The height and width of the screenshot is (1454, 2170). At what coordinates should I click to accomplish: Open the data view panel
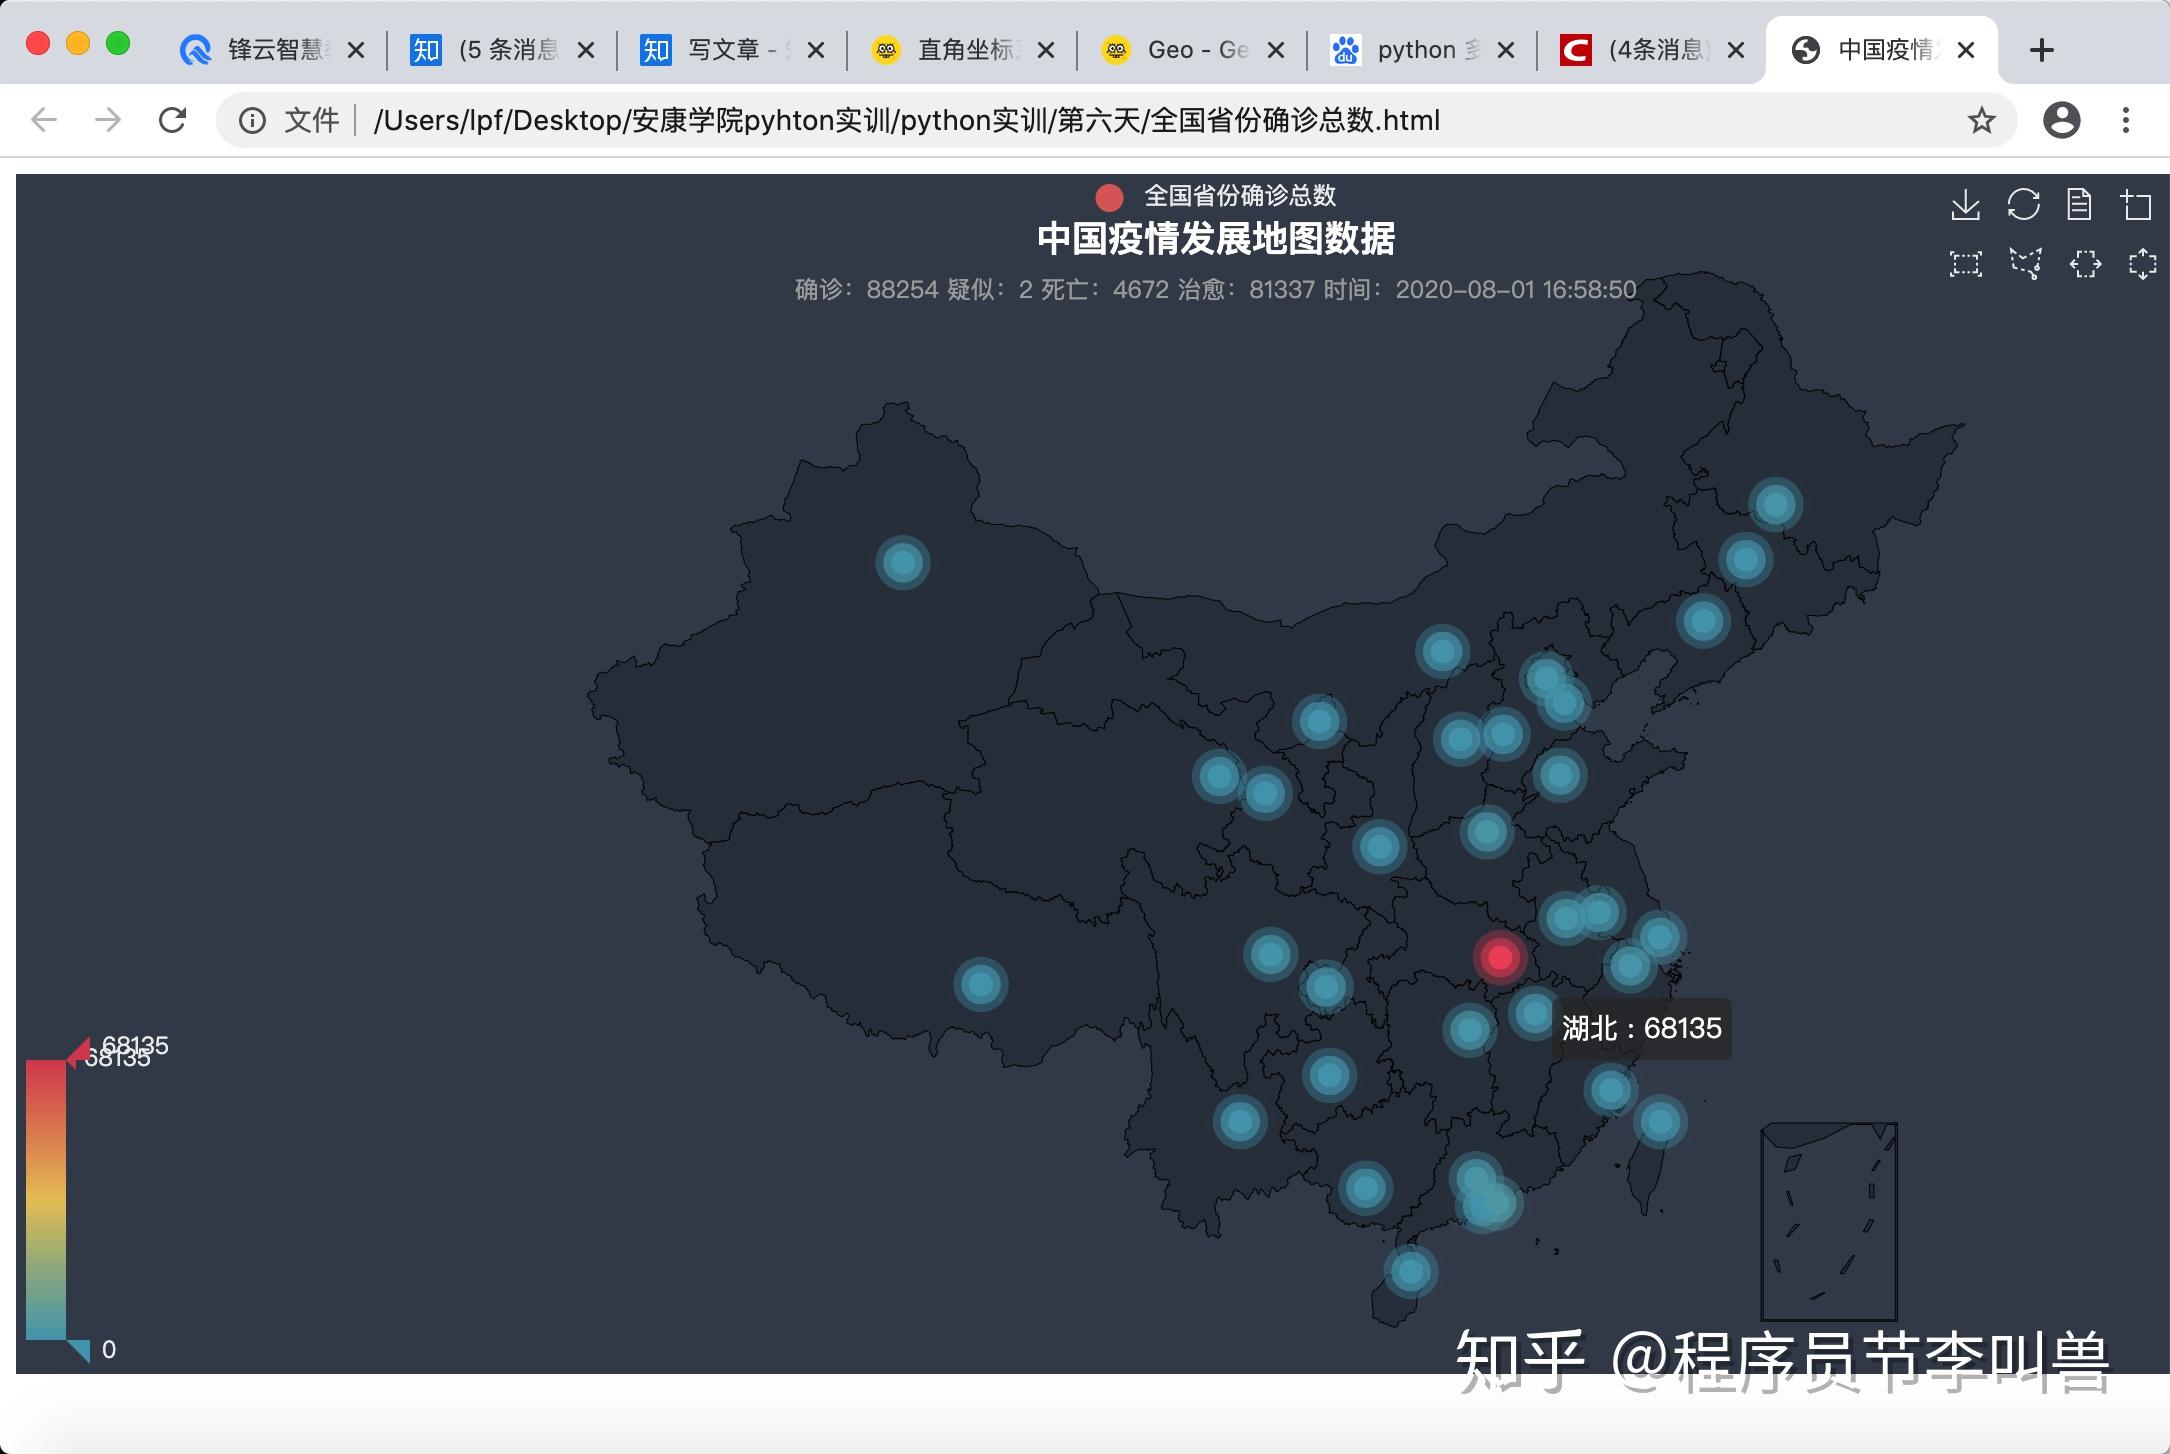tap(2081, 206)
